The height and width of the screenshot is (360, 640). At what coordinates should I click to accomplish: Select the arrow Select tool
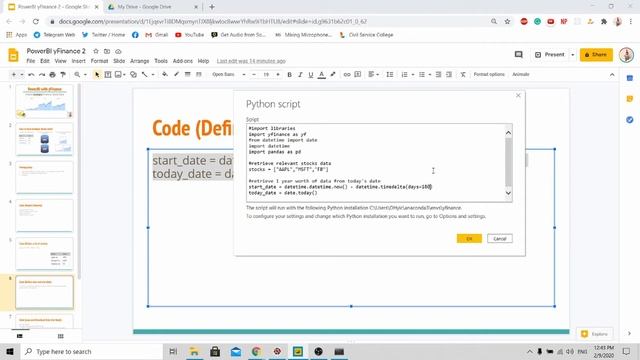[x=97, y=75]
